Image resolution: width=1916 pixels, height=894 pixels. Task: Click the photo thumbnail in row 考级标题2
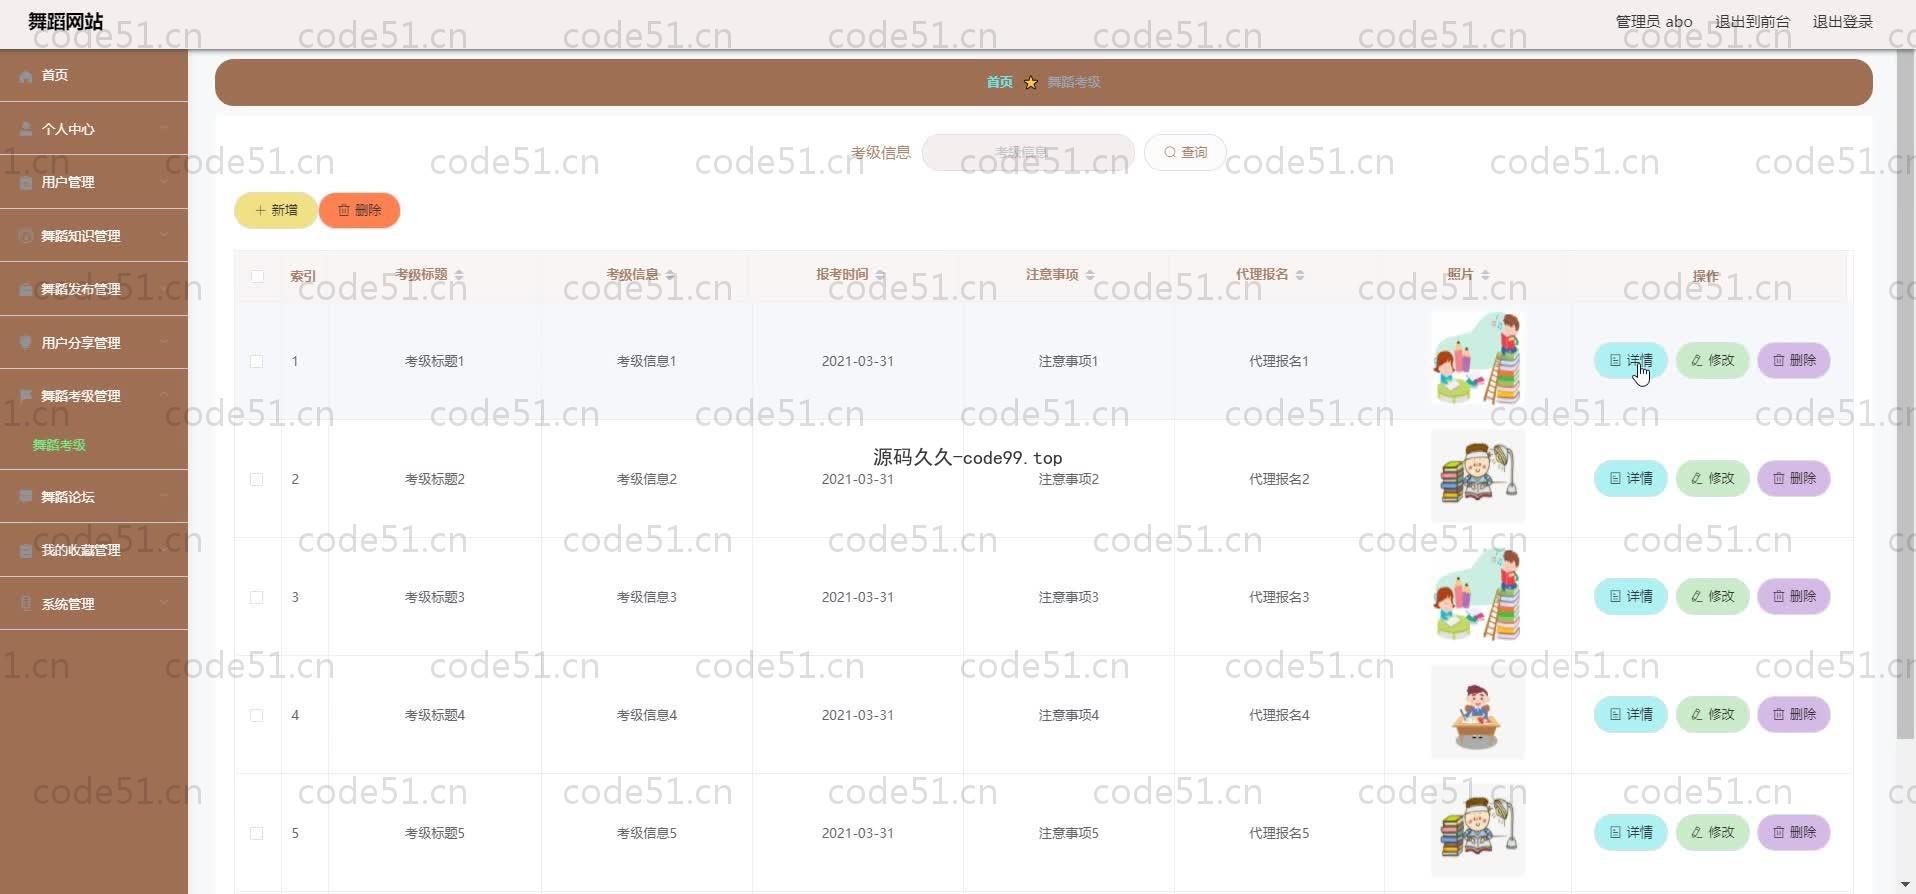(x=1477, y=476)
